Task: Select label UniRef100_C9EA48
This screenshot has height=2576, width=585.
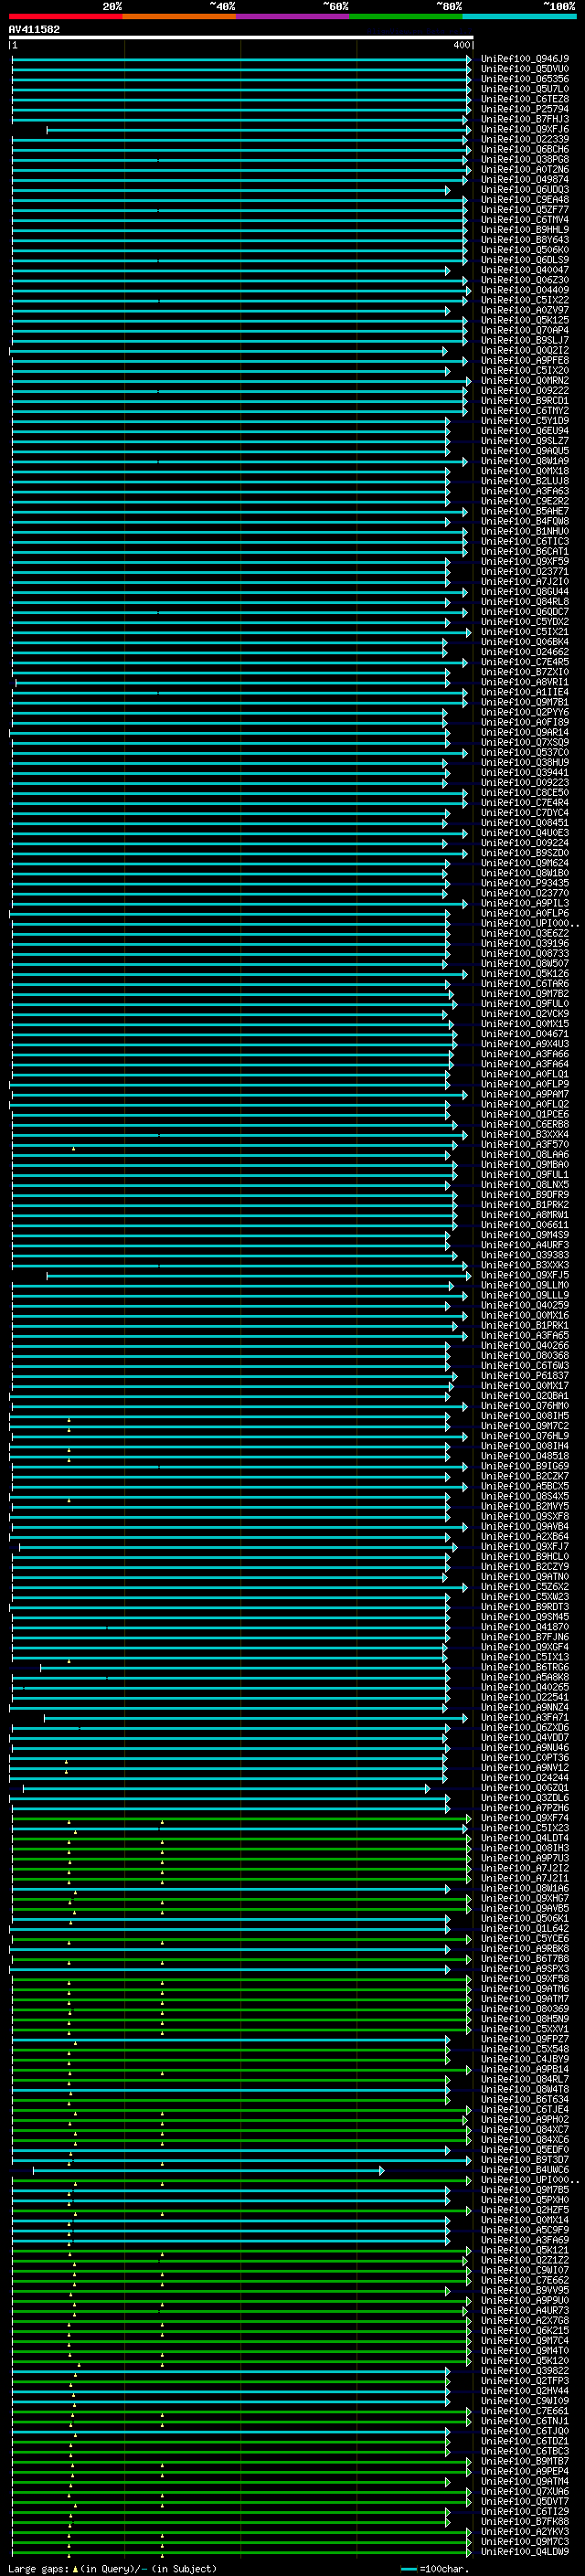Action: pos(525,199)
